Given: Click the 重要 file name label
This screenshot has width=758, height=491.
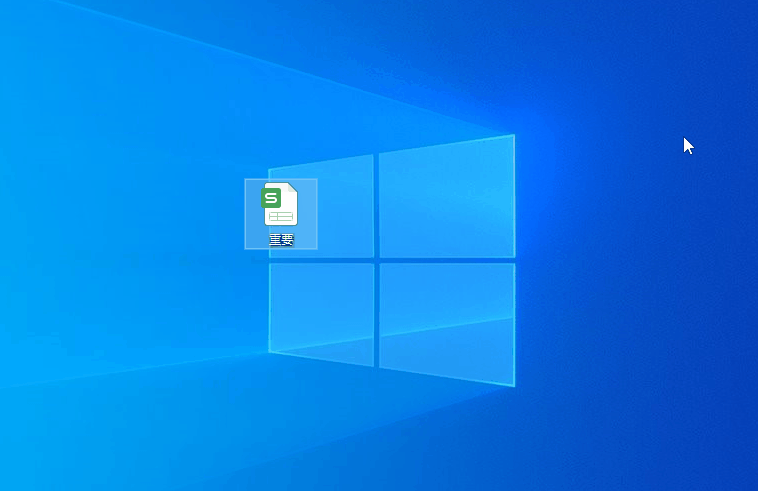Looking at the screenshot, I should pos(281,240).
